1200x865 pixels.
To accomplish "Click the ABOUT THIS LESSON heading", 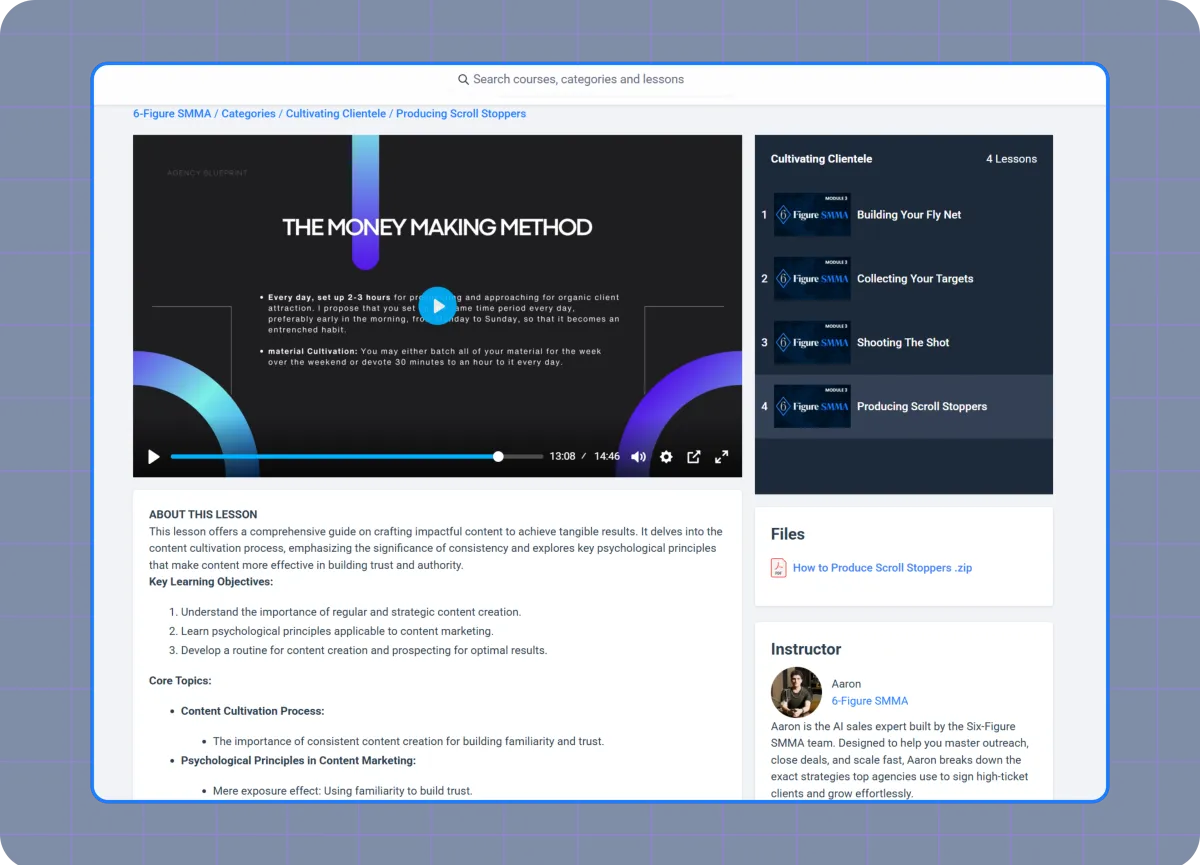I will tap(203, 515).
